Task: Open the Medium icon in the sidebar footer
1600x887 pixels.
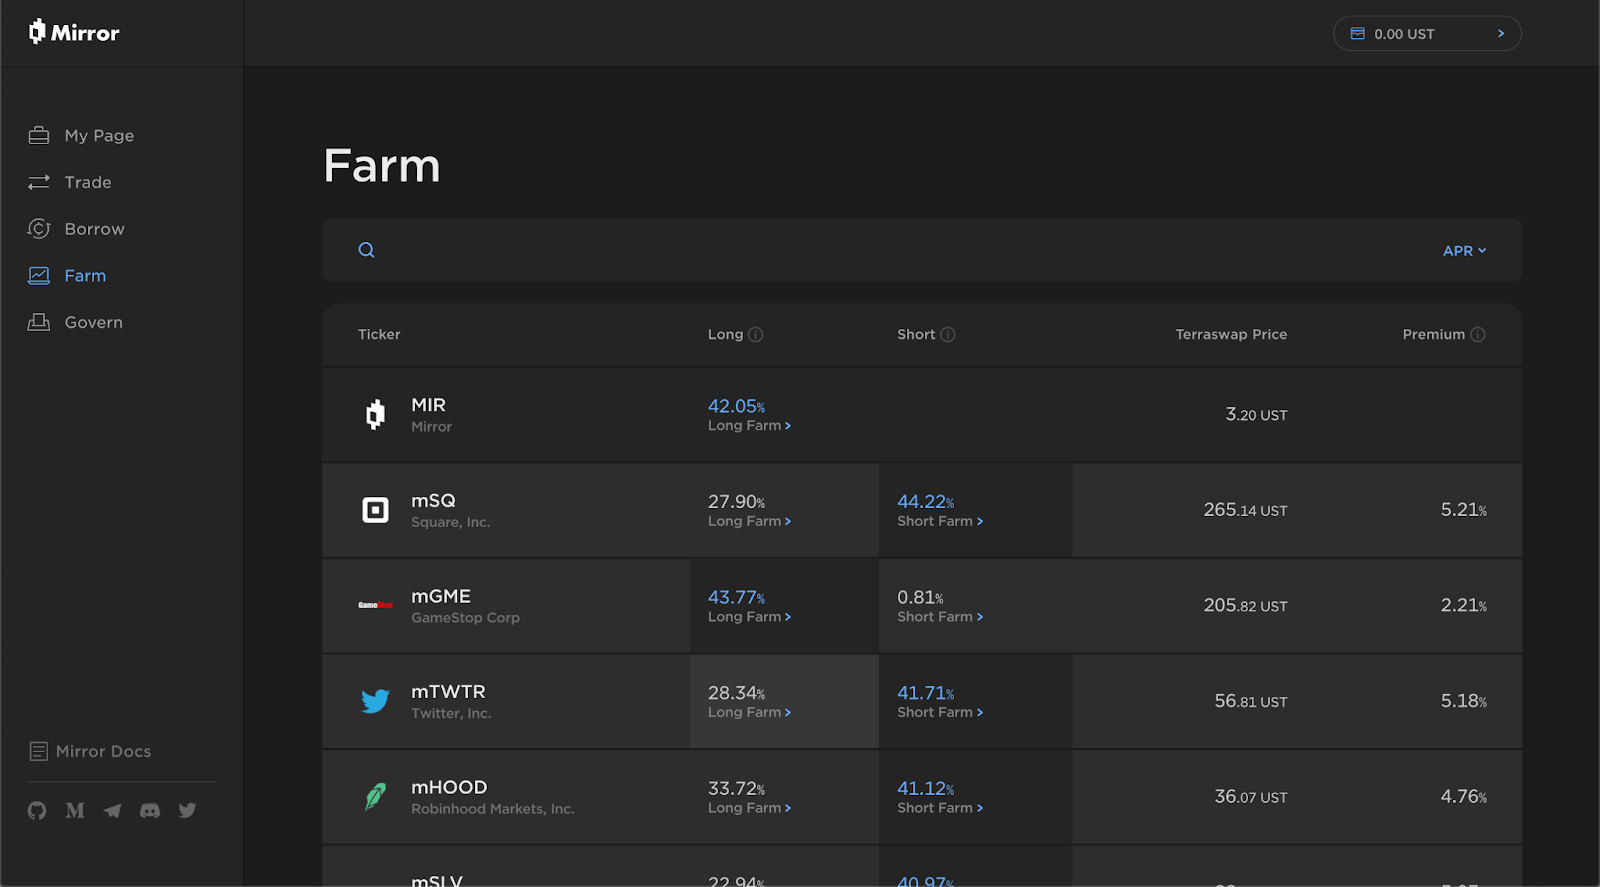Action: coord(75,810)
